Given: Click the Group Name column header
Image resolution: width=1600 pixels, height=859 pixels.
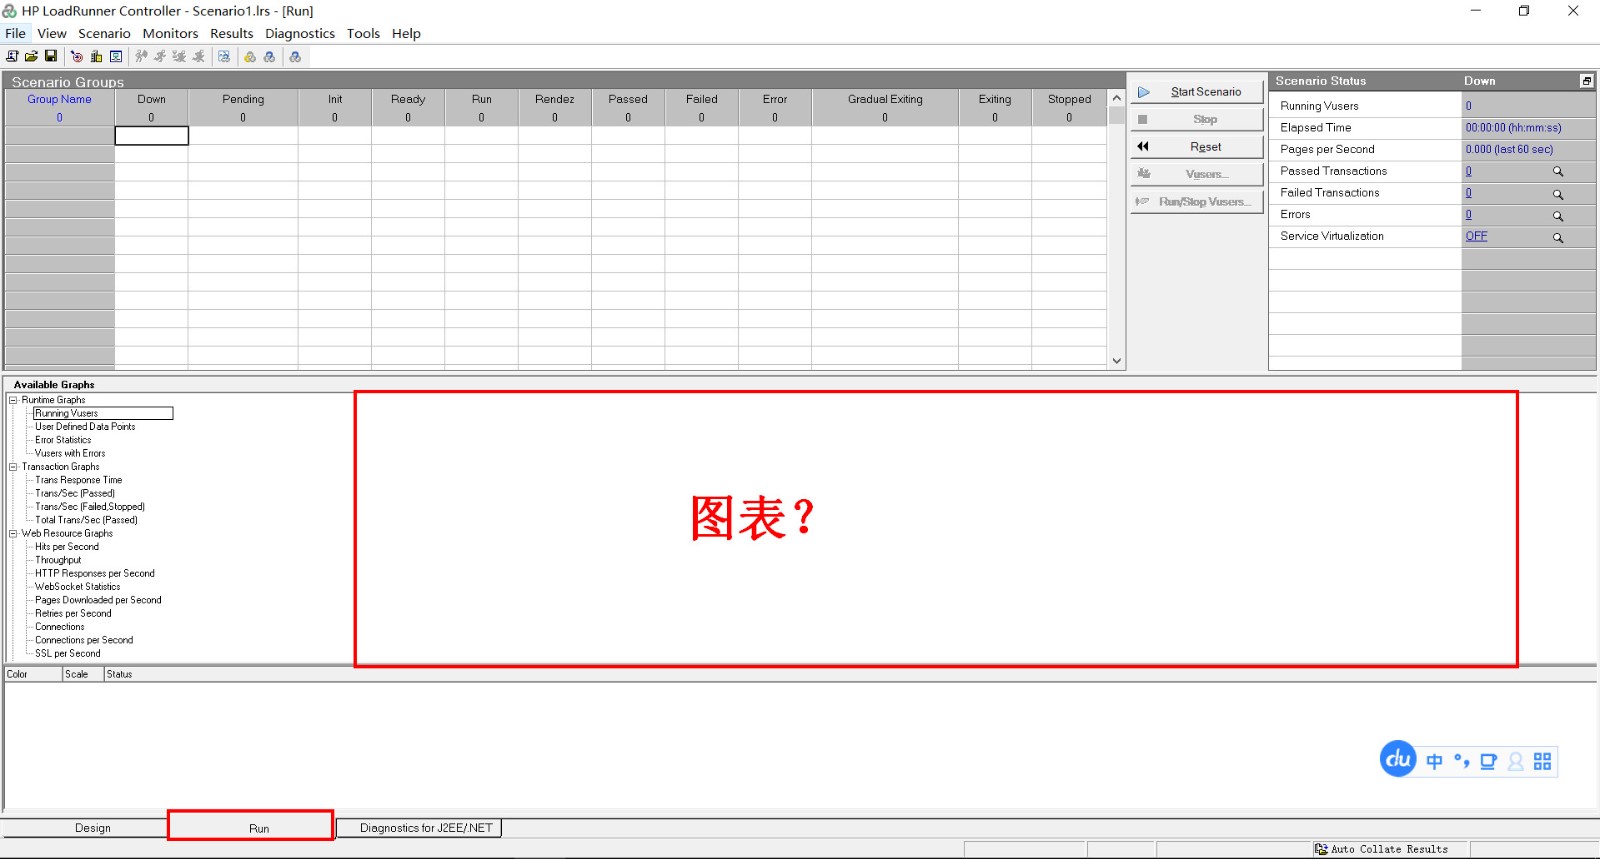Looking at the screenshot, I should pyautogui.click(x=59, y=99).
